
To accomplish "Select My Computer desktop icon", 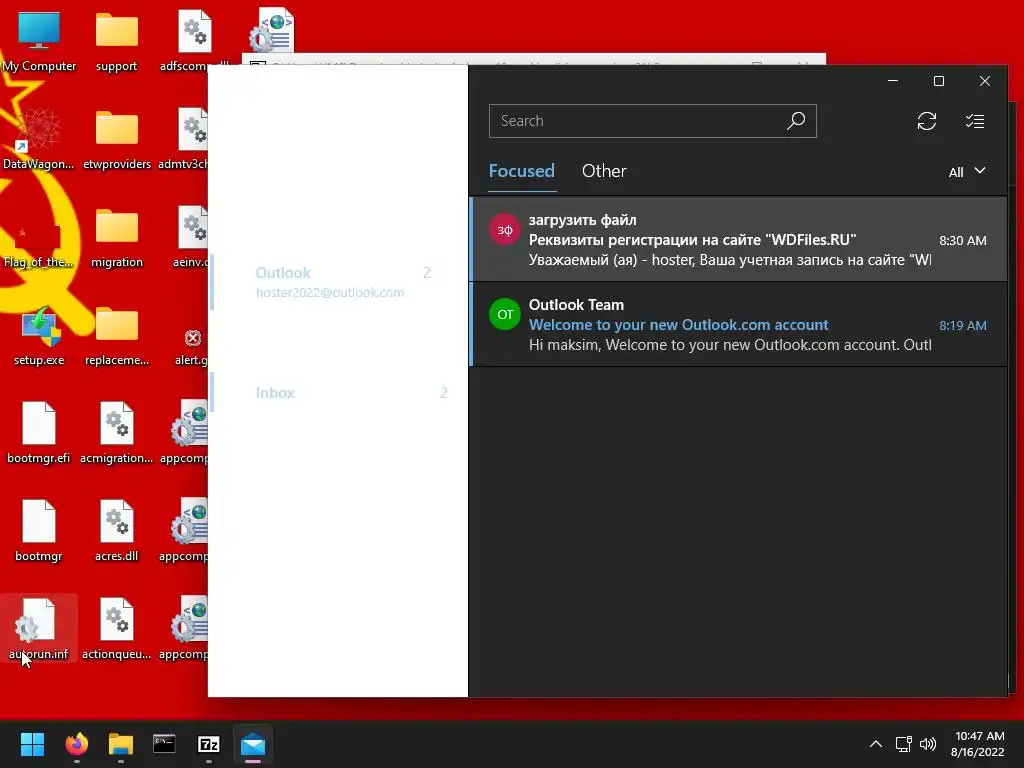I will pyautogui.click(x=39, y=42).
